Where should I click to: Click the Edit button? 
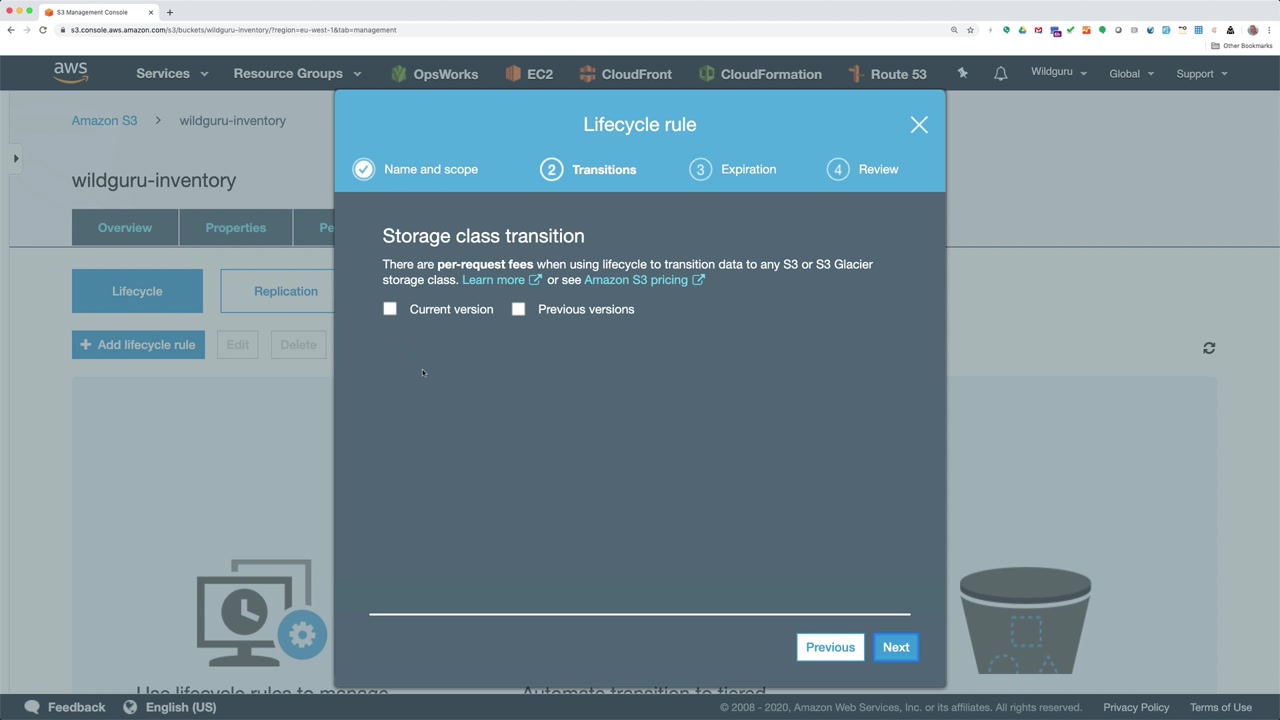237,345
